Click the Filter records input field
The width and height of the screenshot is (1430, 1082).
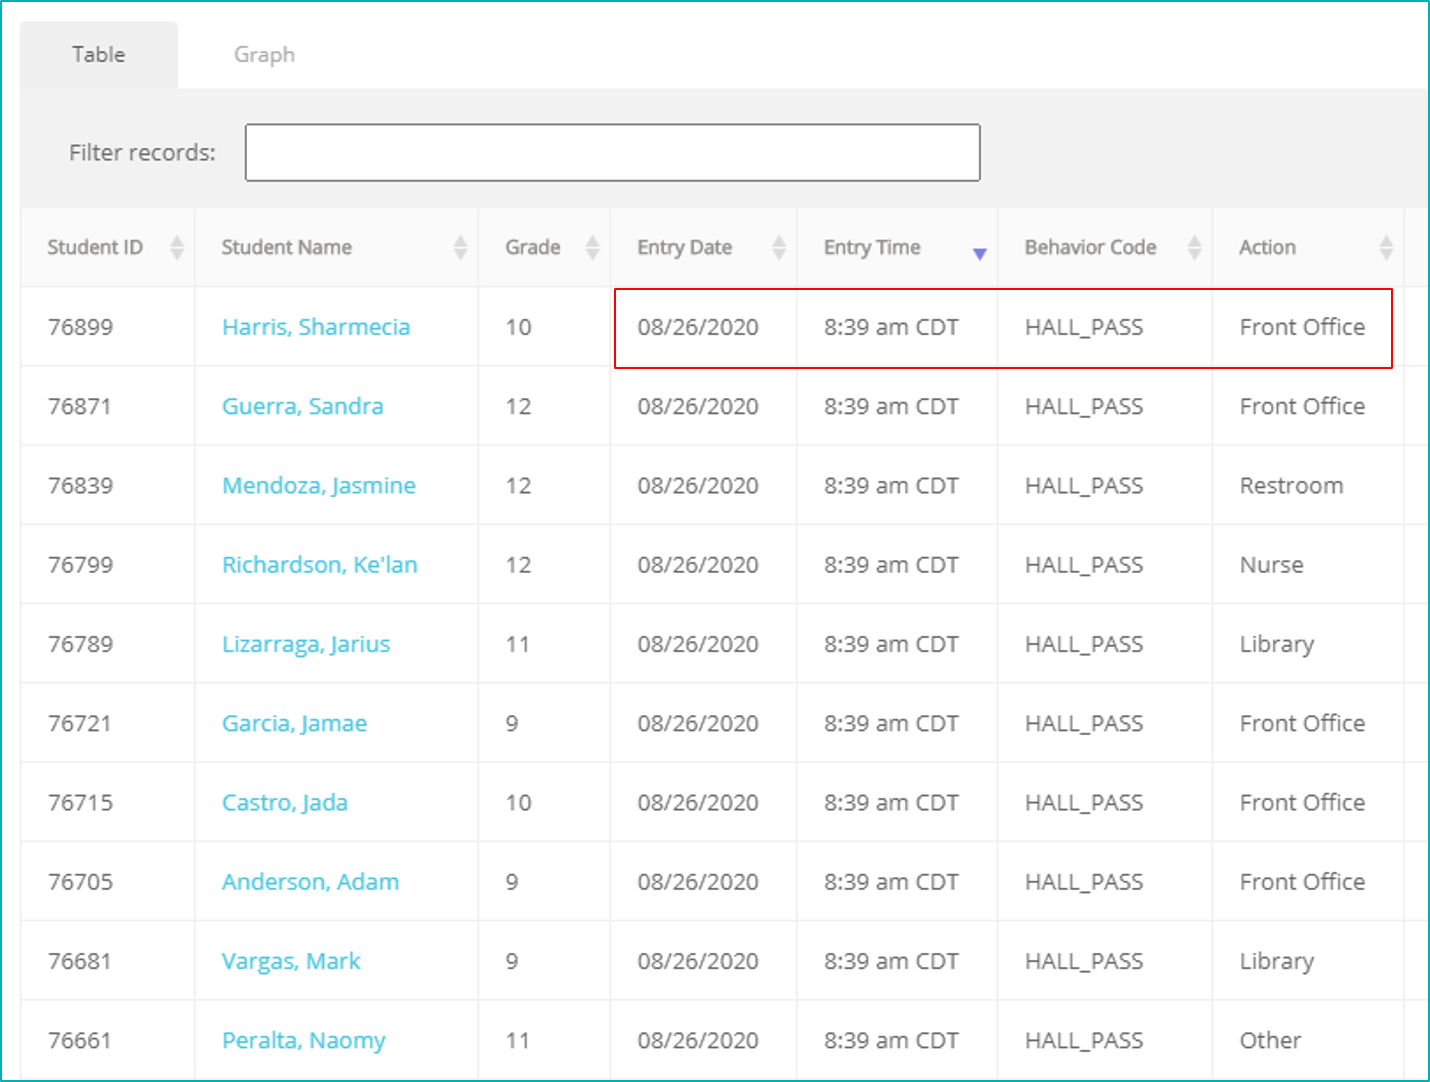[612, 153]
